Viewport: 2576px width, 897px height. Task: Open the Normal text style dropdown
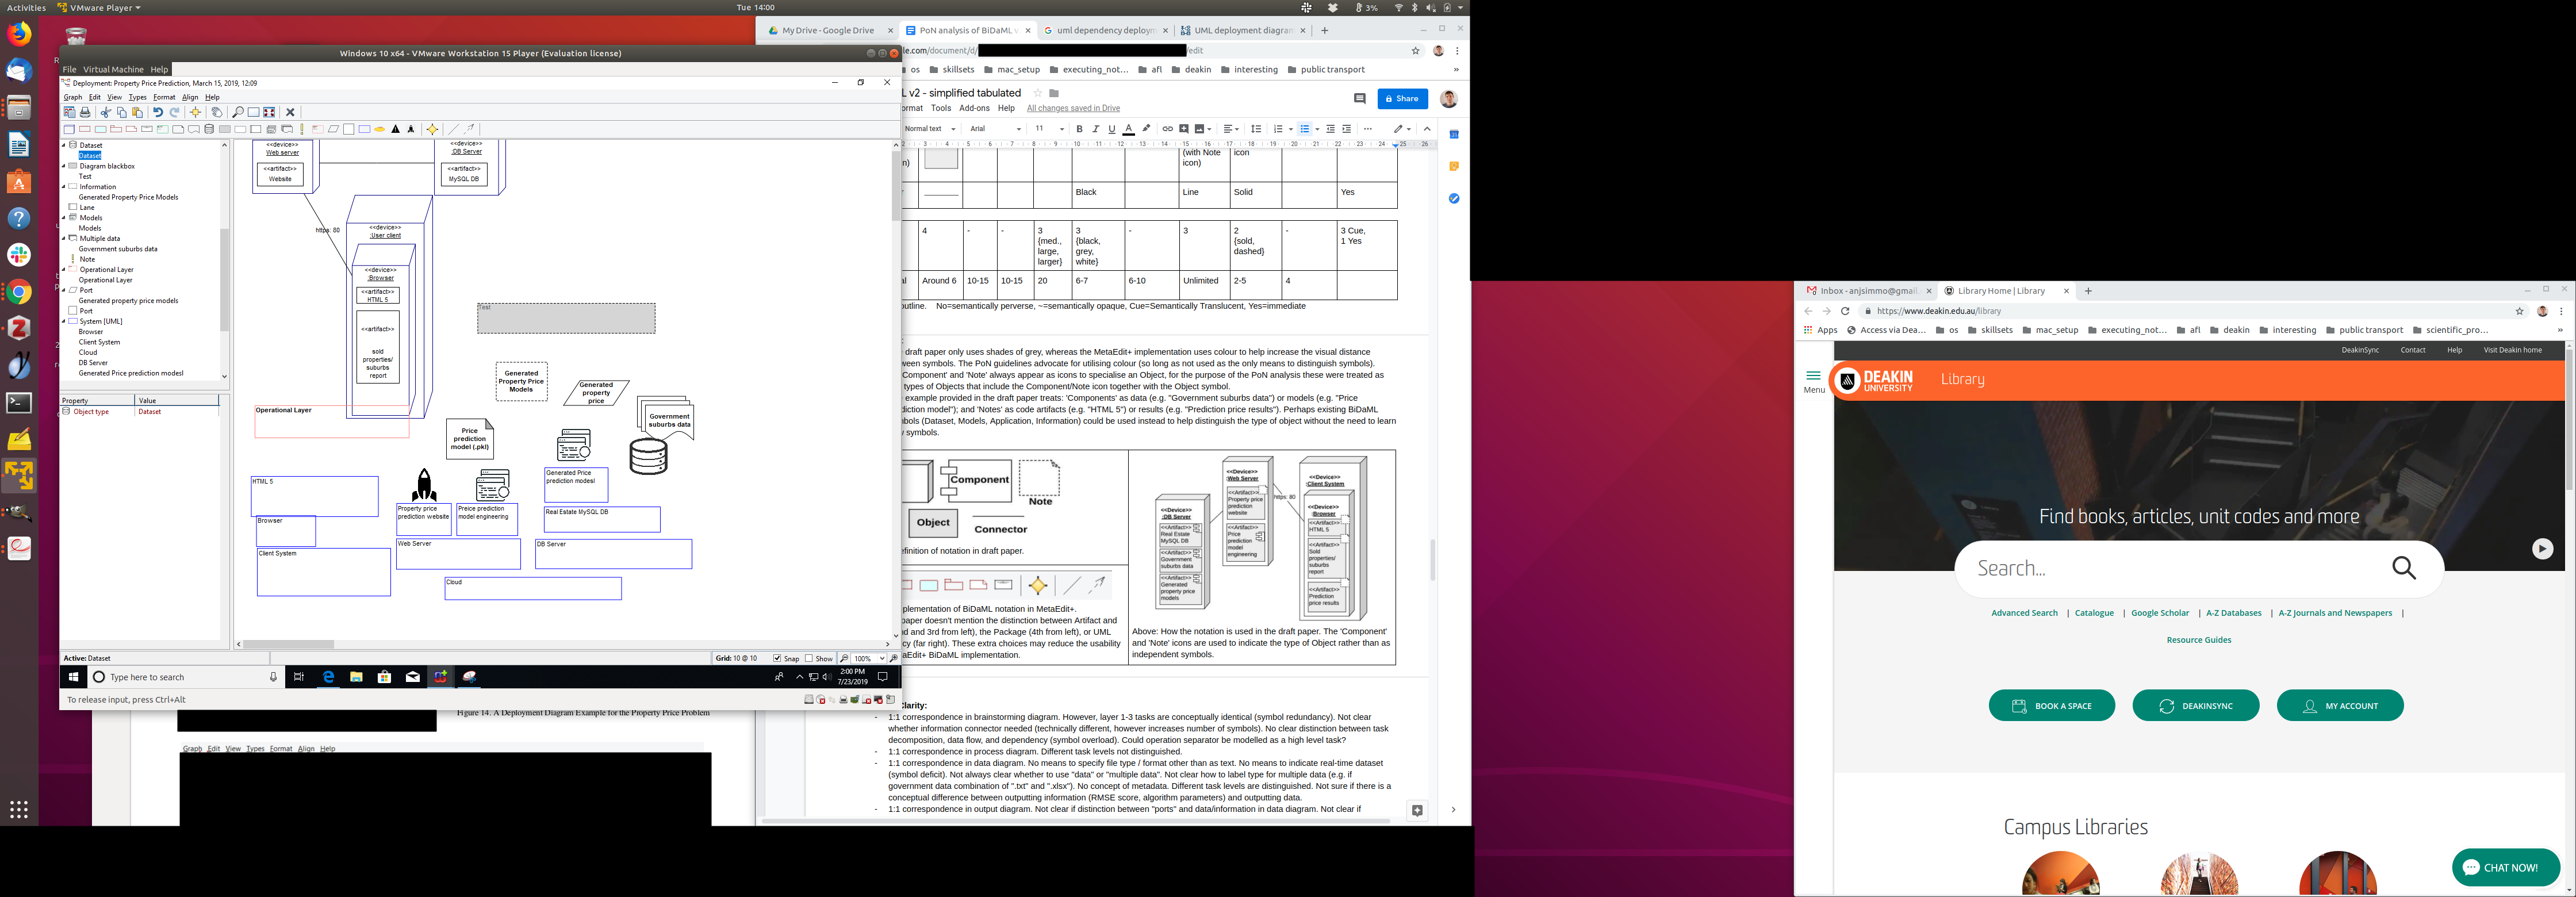(x=930, y=129)
